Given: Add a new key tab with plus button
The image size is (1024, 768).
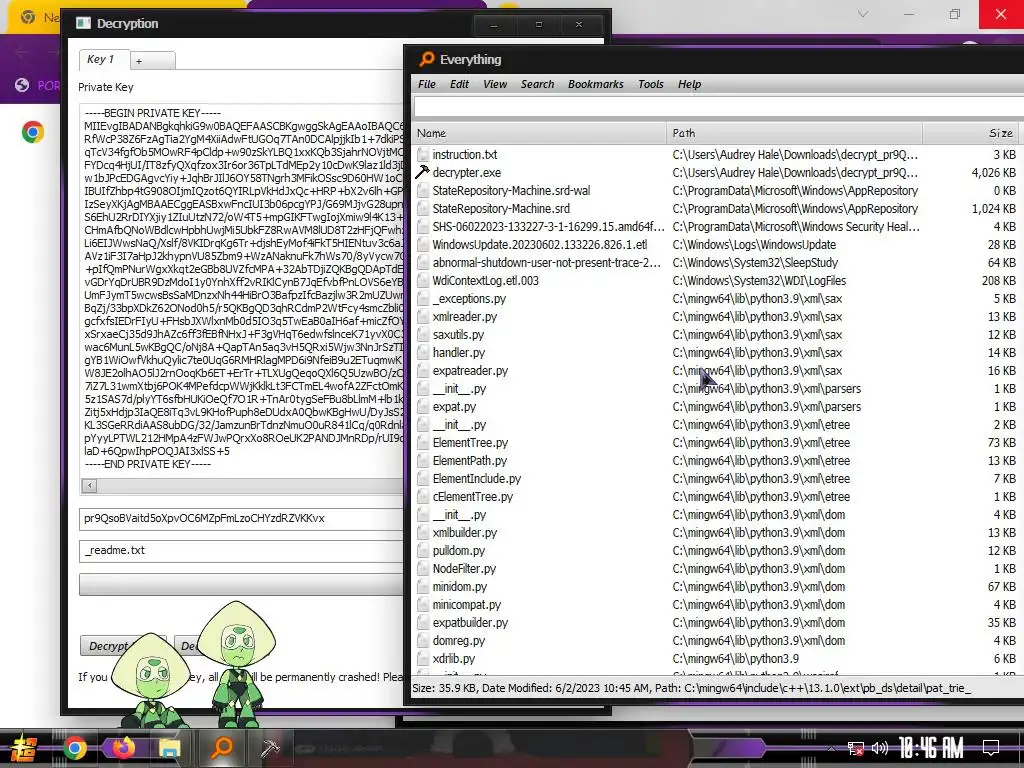Looking at the screenshot, I should (x=152, y=61).
